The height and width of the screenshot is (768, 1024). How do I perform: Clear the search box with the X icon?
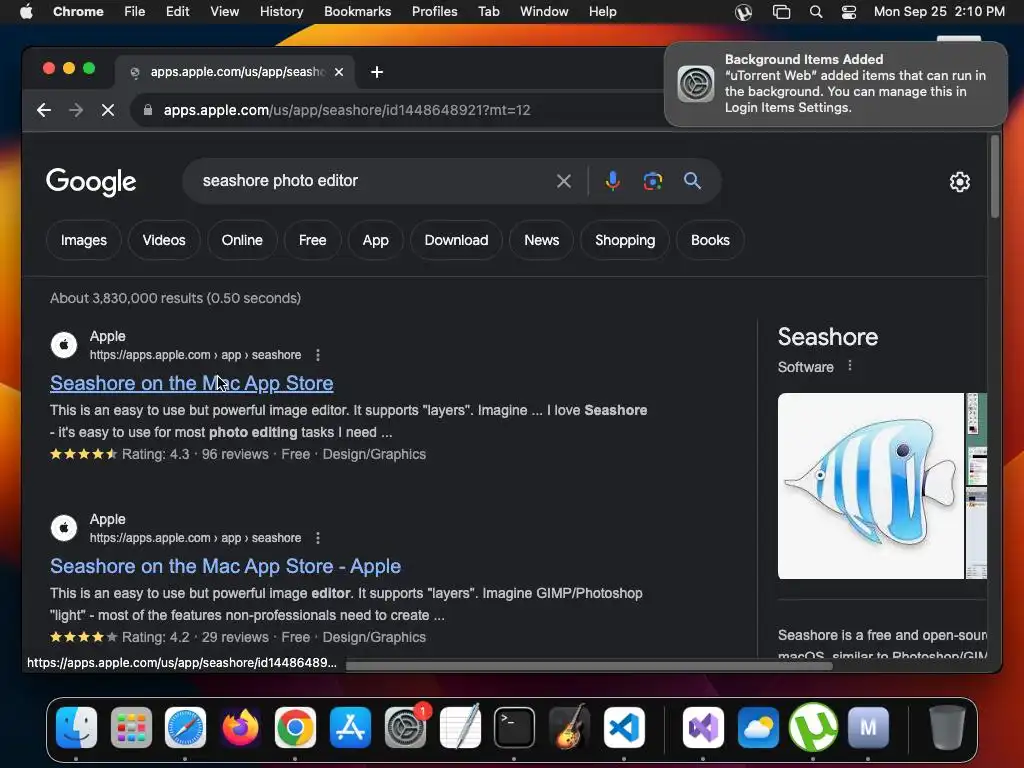pyautogui.click(x=564, y=181)
